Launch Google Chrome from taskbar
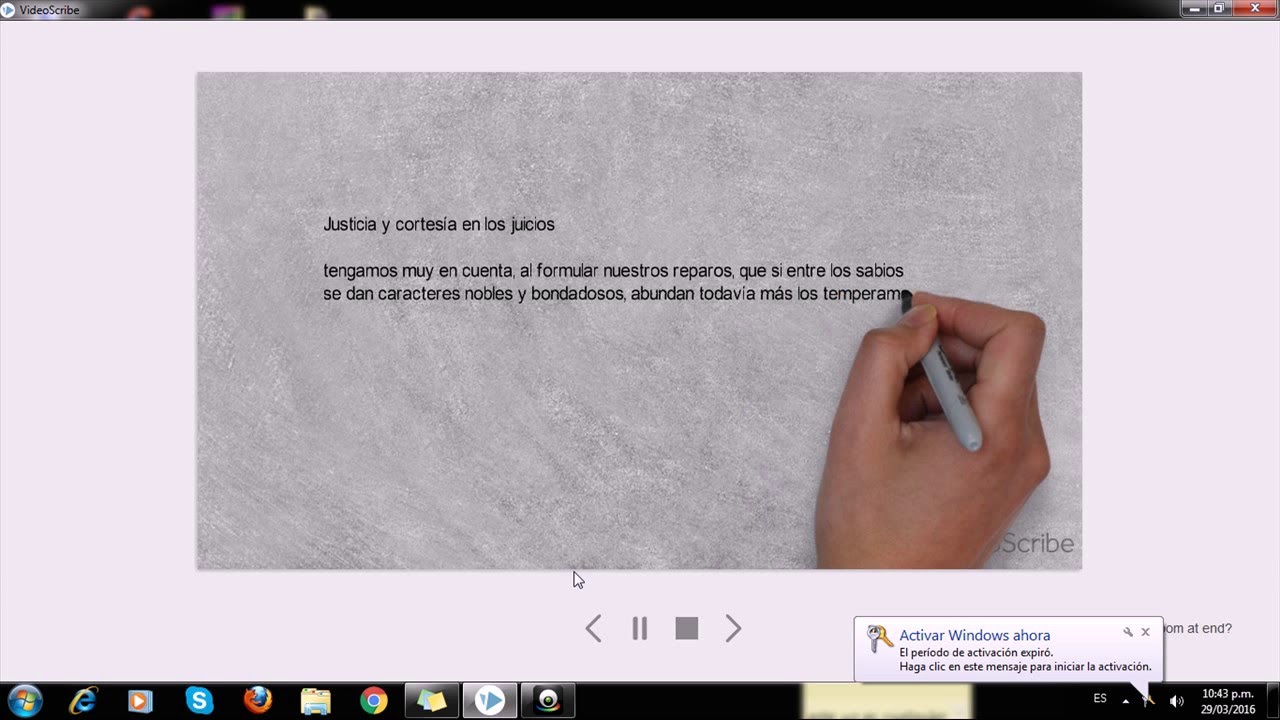Viewport: 1280px width, 720px height. pos(374,701)
